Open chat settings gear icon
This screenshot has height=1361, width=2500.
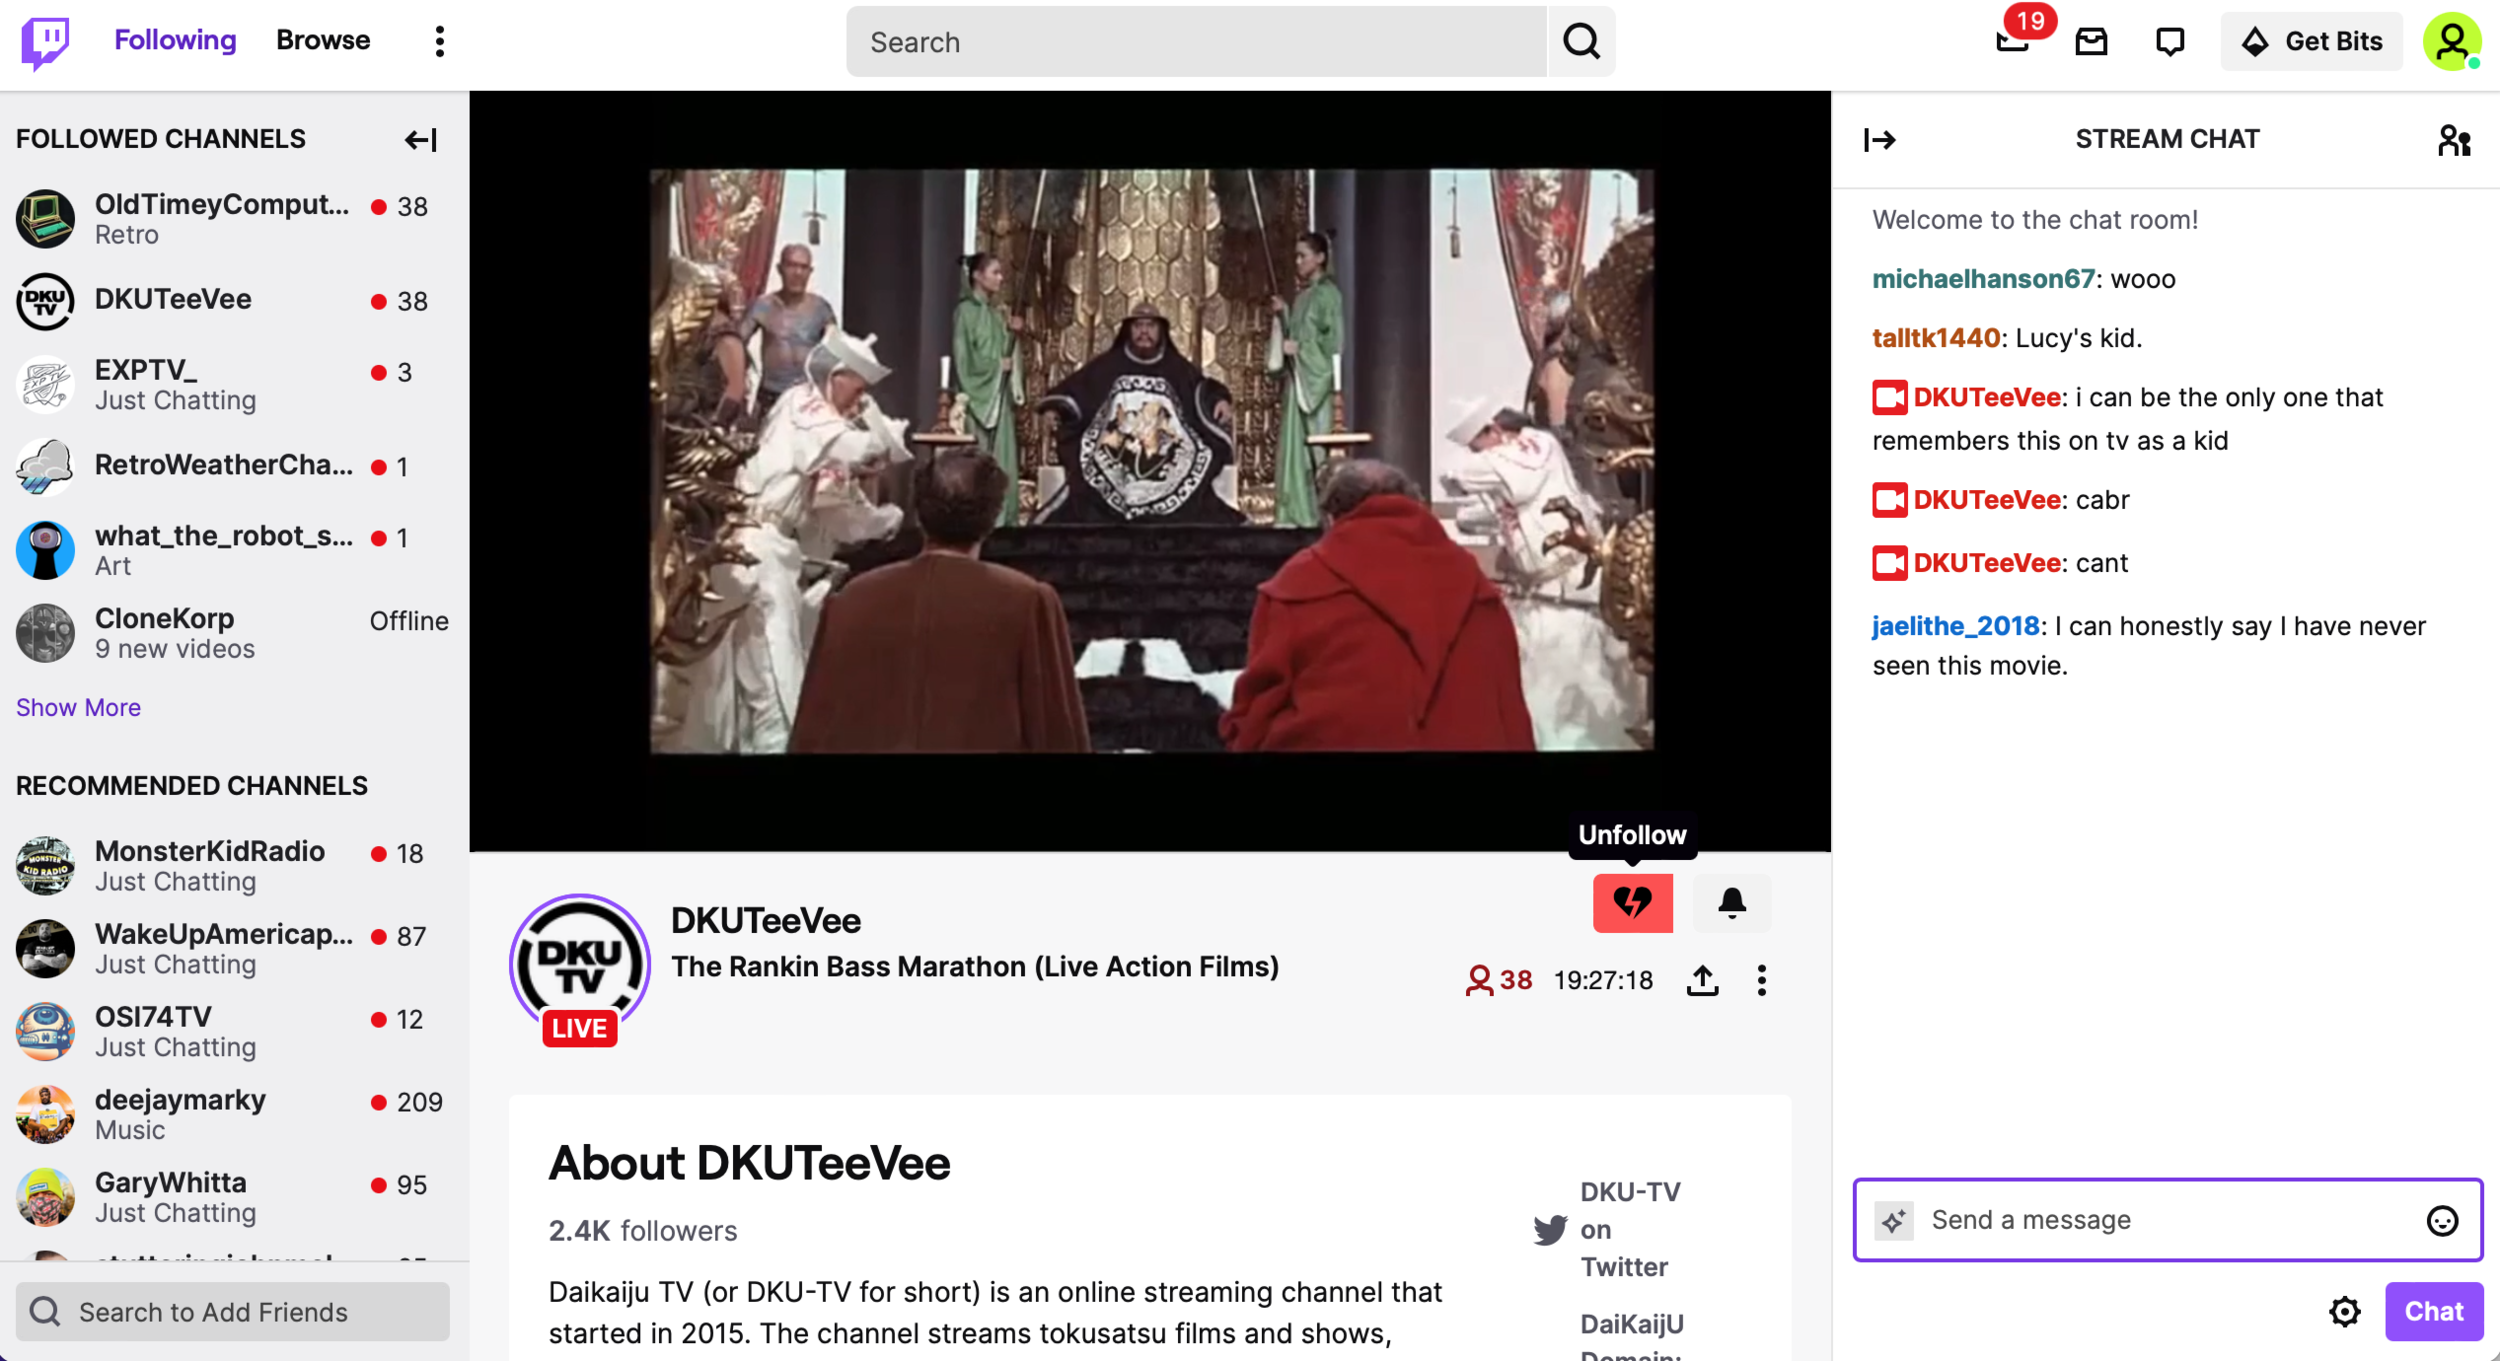point(2344,1311)
